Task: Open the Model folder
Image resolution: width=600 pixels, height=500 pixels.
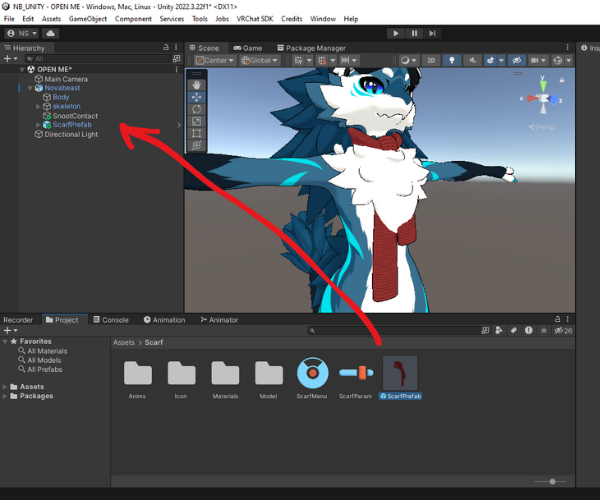Action: tap(269, 378)
